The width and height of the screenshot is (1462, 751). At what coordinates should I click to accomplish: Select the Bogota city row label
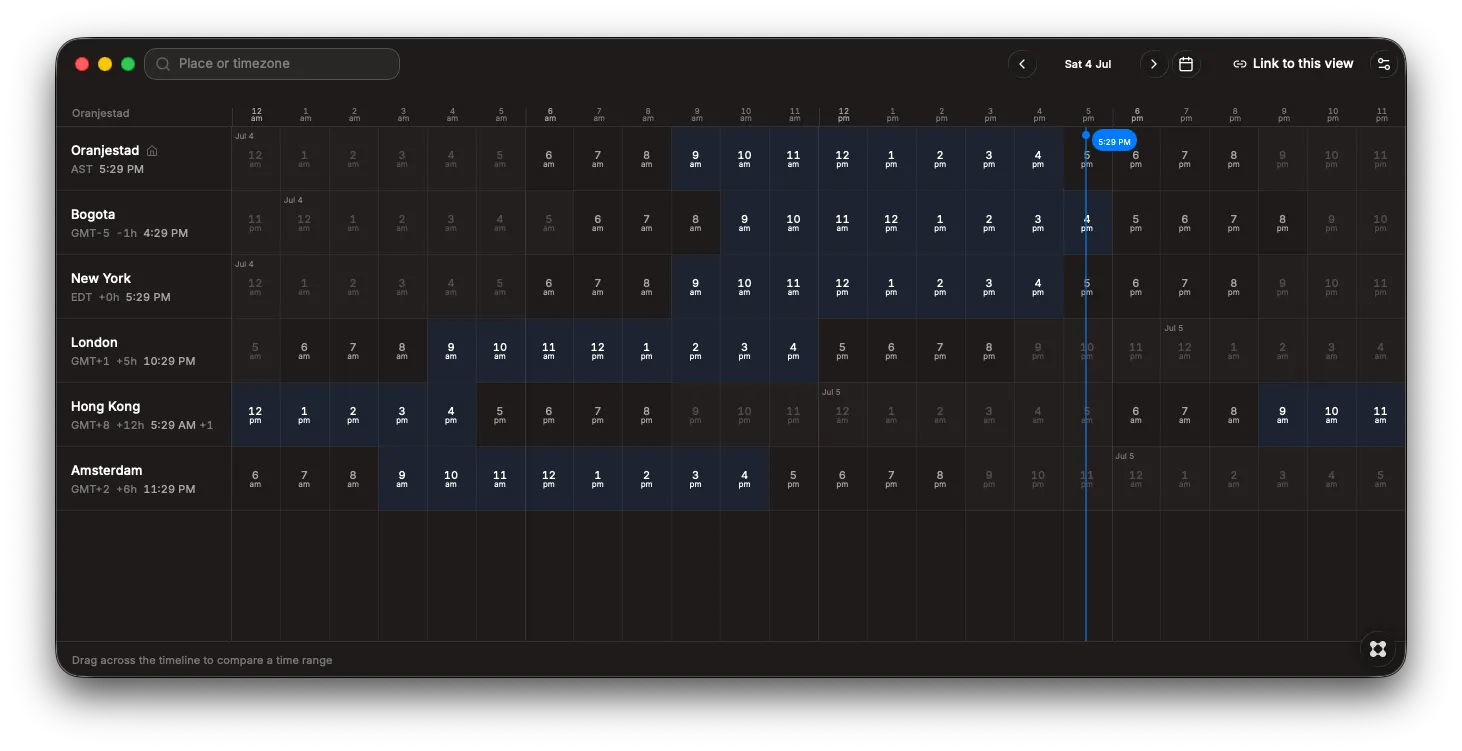point(93,215)
